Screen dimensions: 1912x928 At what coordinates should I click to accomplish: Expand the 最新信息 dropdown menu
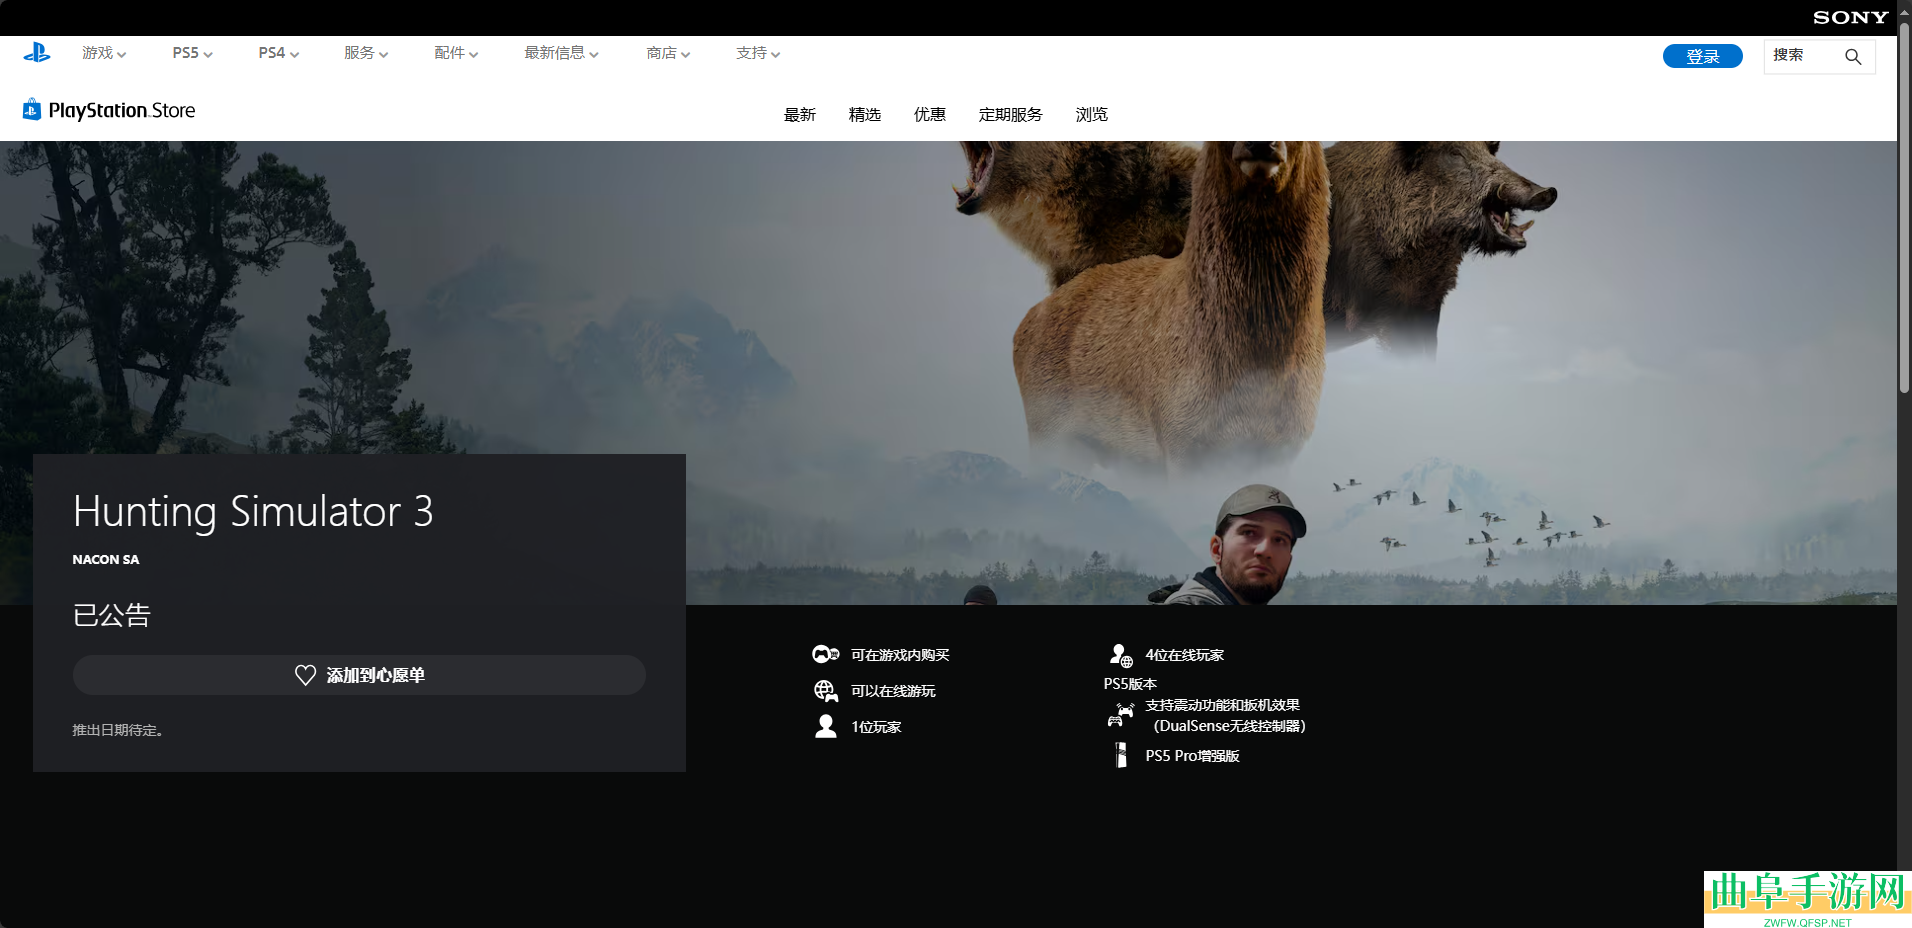(x=561, y=53)
